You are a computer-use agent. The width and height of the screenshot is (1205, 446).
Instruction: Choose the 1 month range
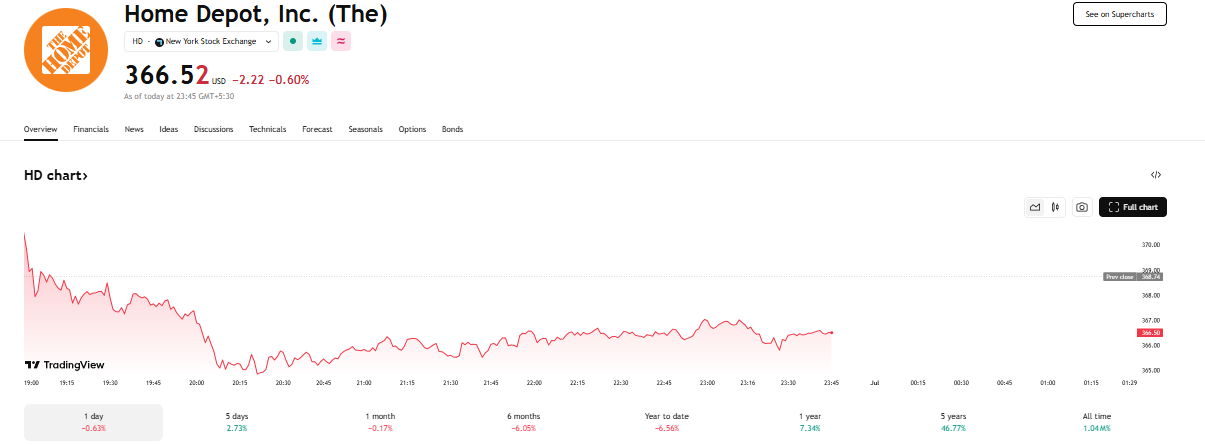point(380,422)
